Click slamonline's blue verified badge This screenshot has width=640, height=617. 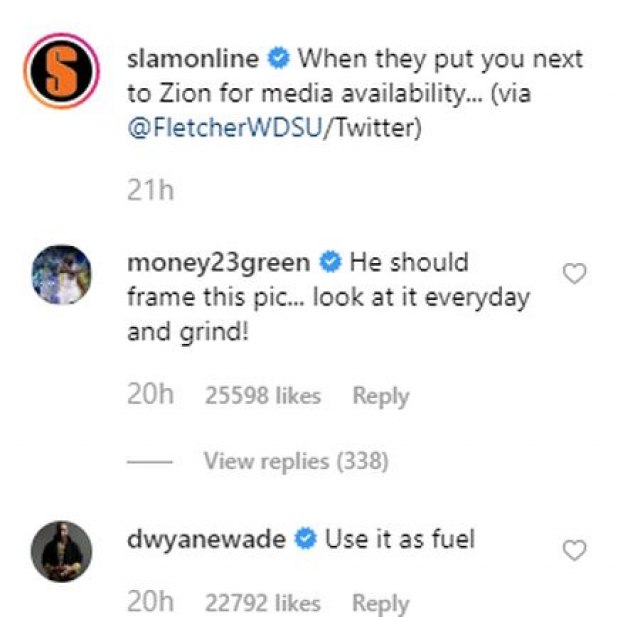point(280,58)
